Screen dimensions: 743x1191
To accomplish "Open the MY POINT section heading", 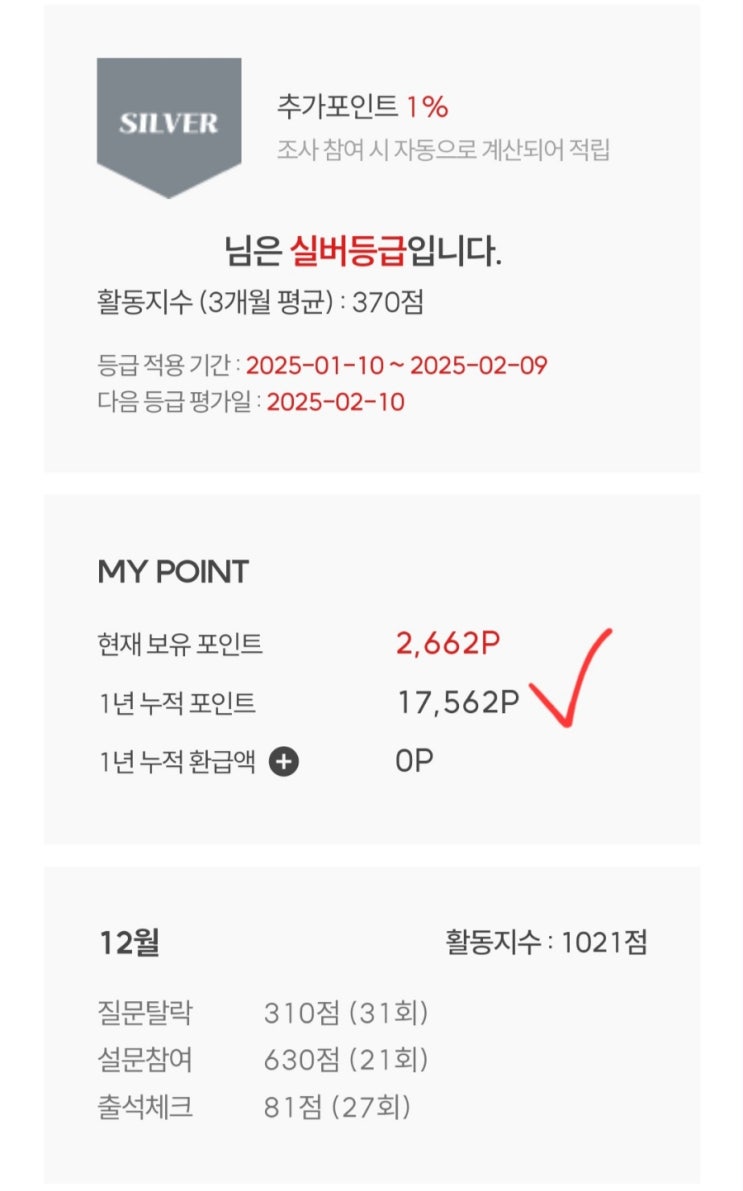I will tap(173, 571).
